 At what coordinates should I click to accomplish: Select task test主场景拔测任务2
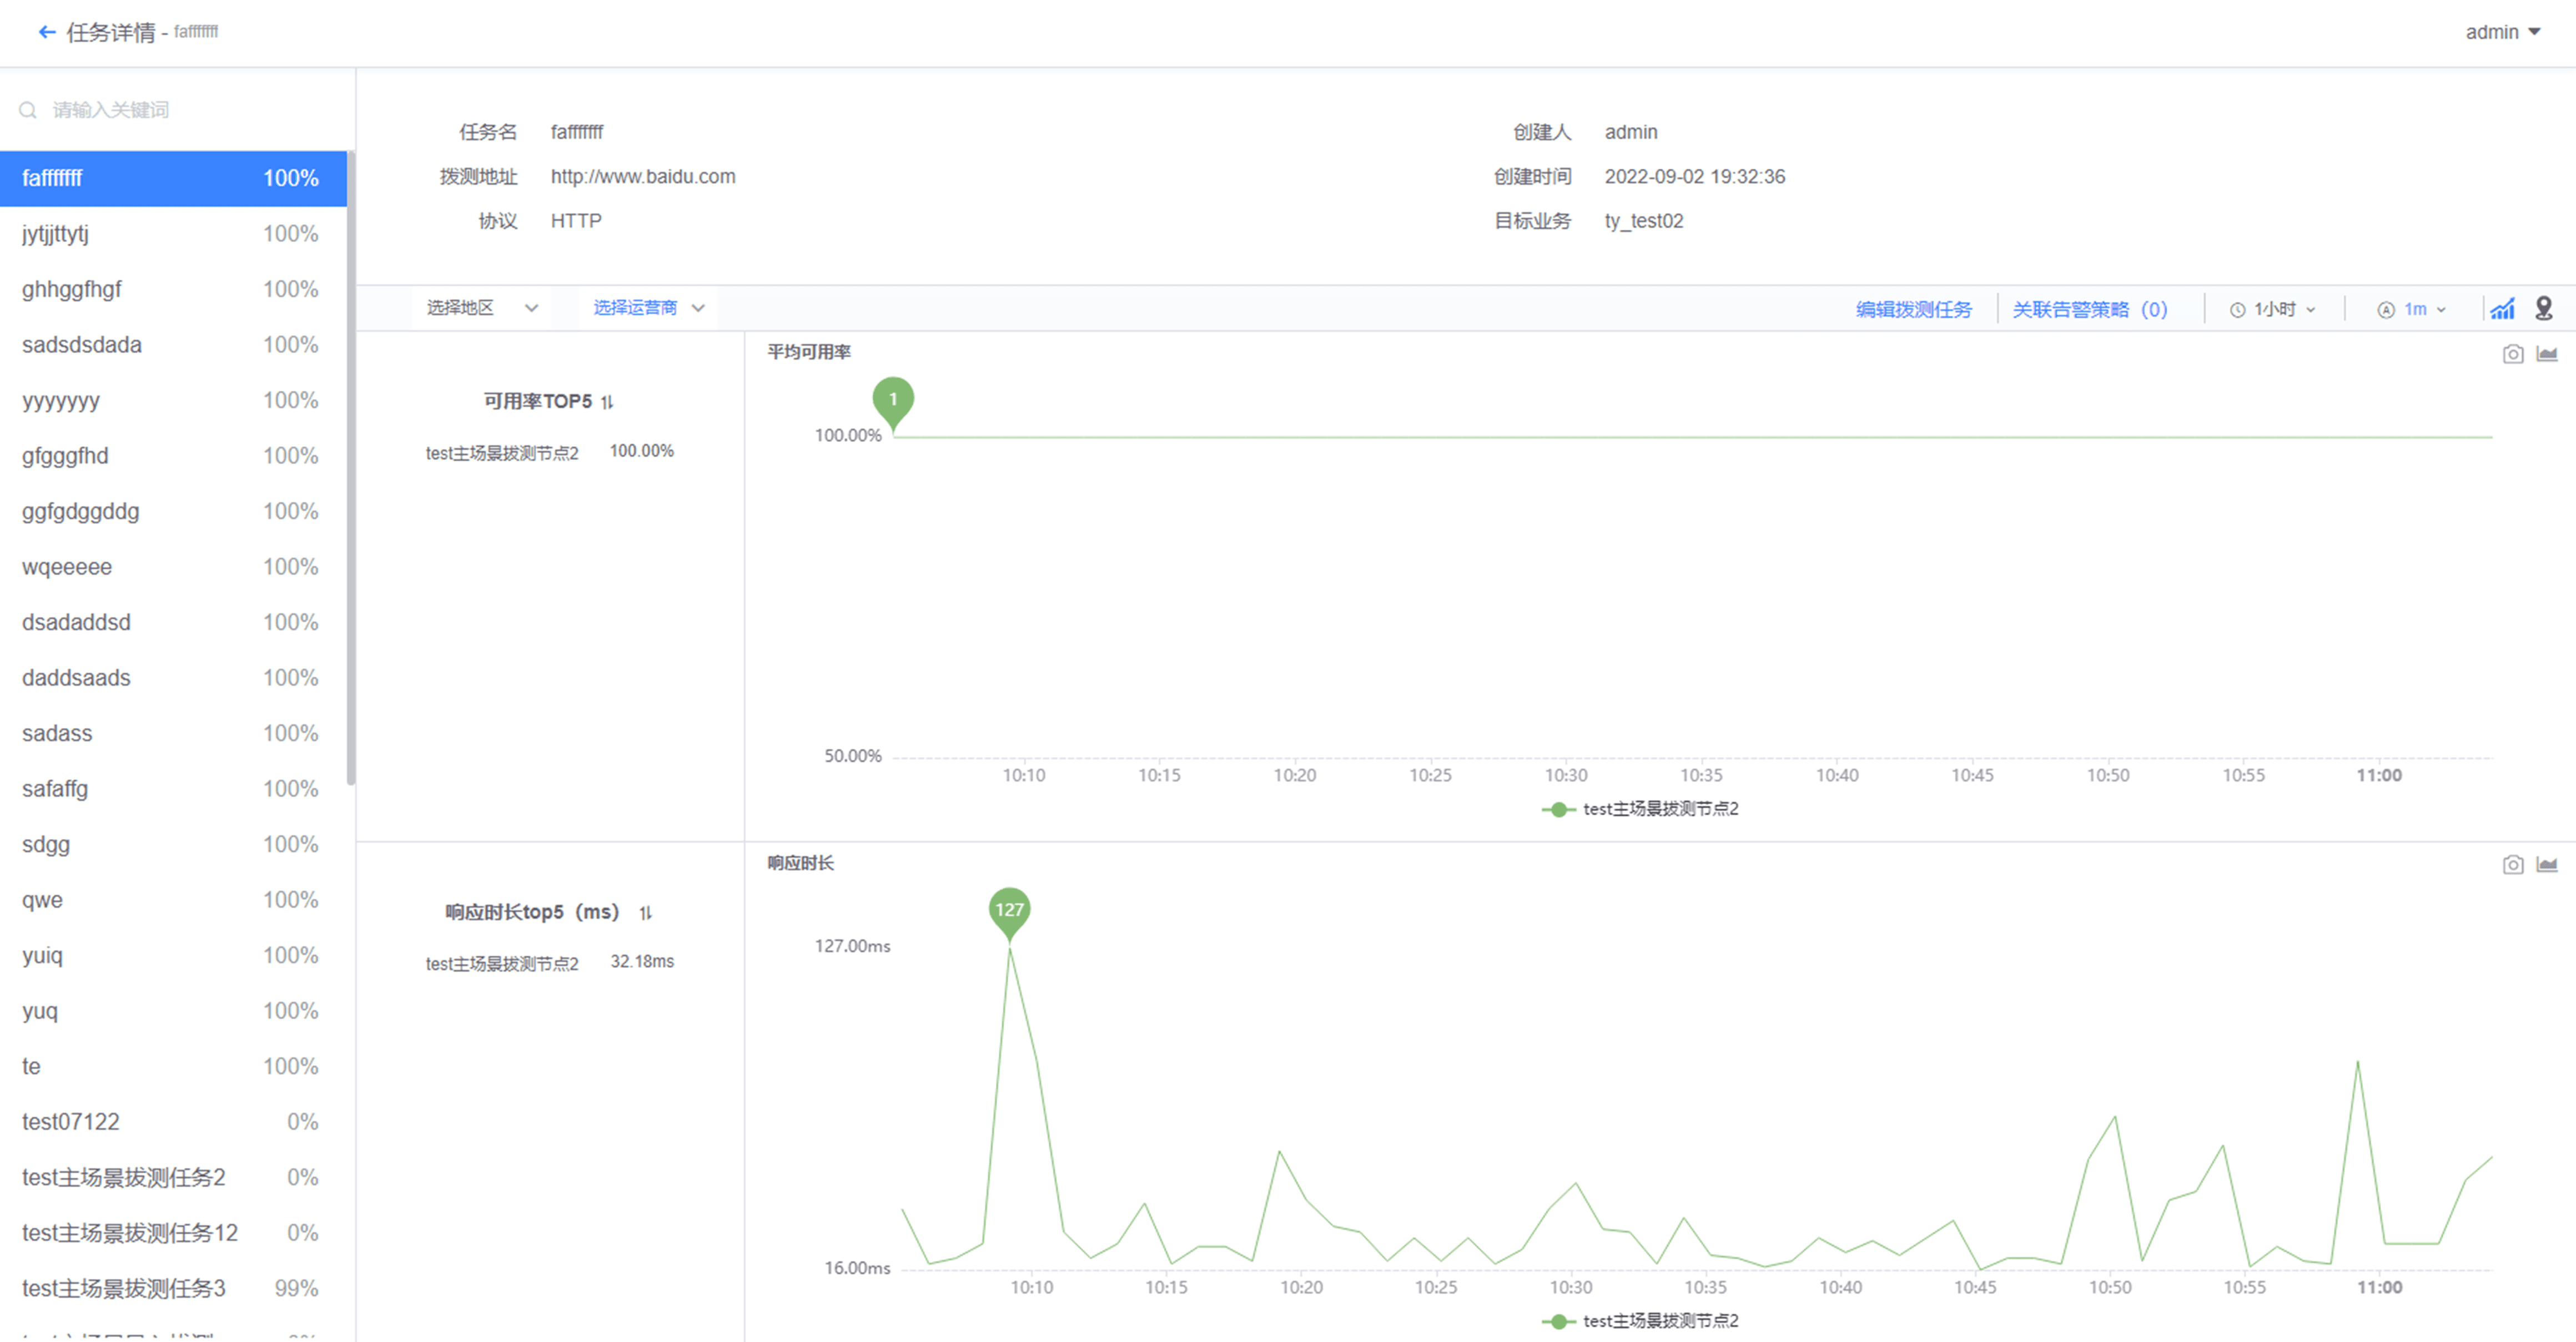point(173,1178)
